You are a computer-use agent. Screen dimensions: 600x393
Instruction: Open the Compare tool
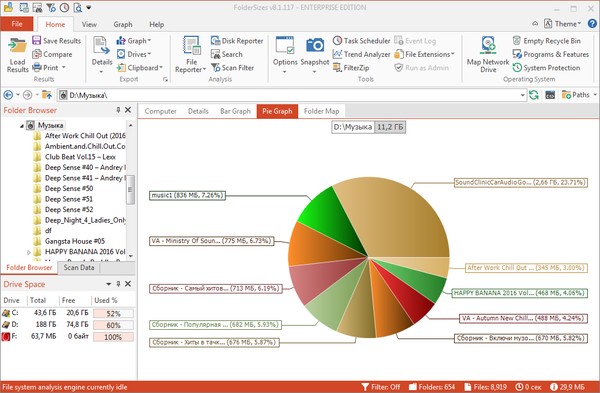tap(52, 54)
